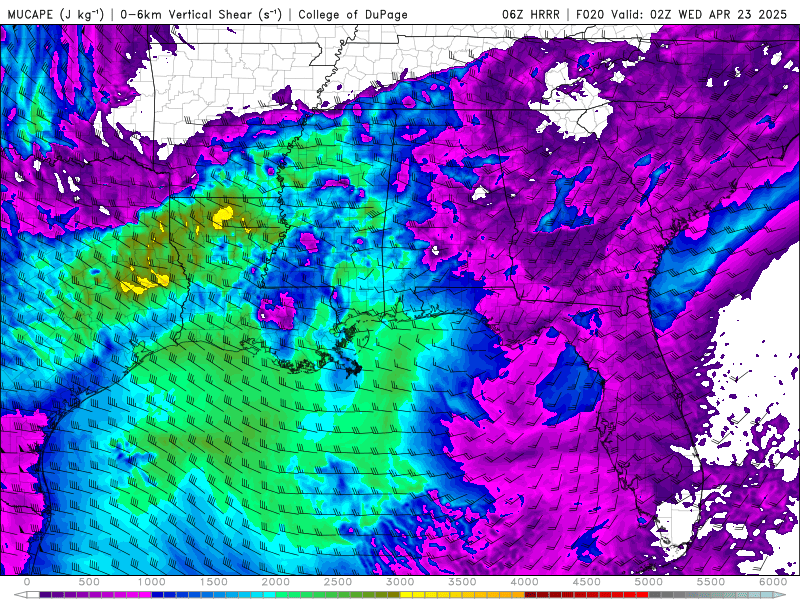The width and height of the screenshot is (800, 600).
Task: Click the 500 label on the color scale
Action: 89,582
